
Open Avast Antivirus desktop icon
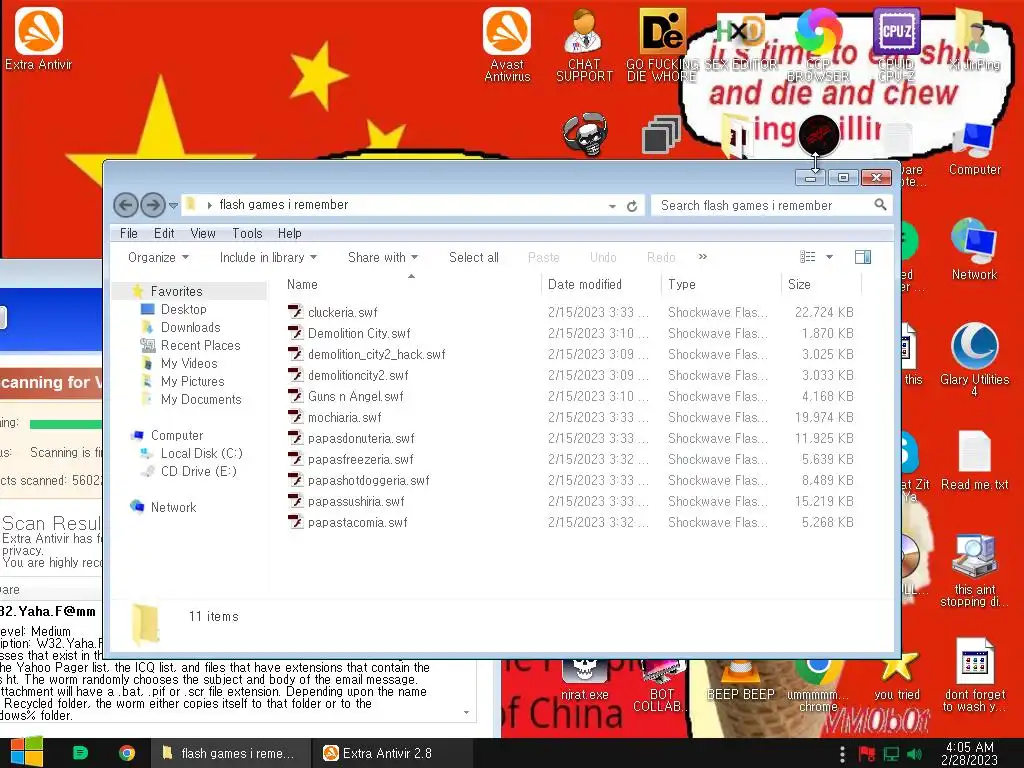coord(507,44)
